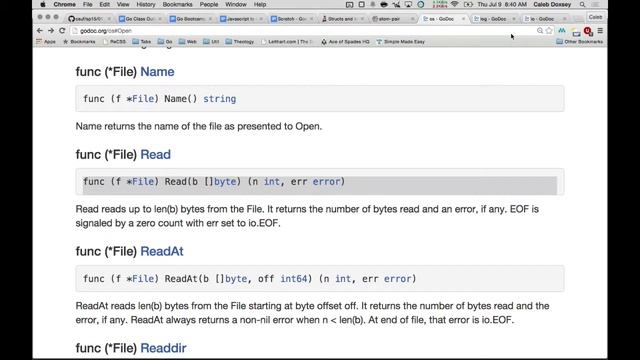Close the os · GoDoc tab
This screenshot has width=640, height=360.
pyautogui.click(x=463, y=19)
